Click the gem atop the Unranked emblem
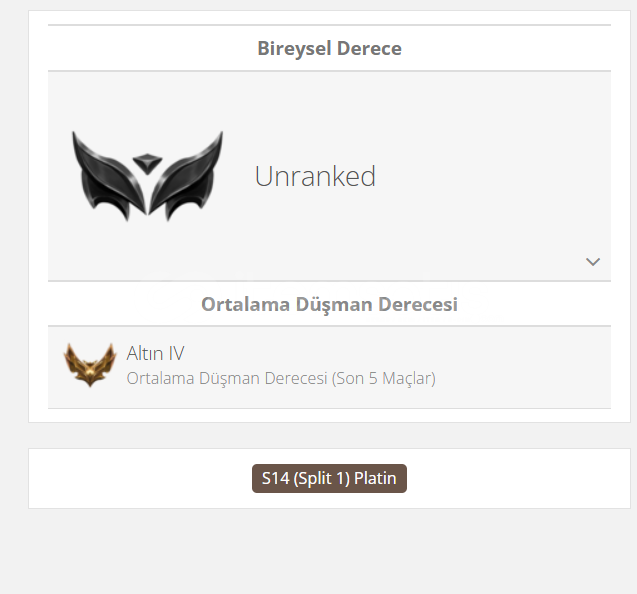 click(147, 163)
